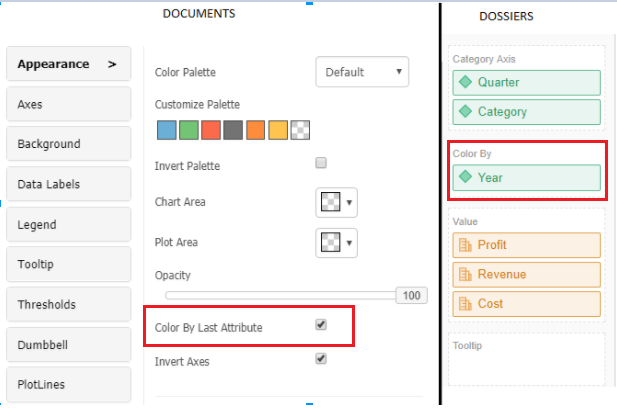This screenshot has width=617, height=410.
Task: Expand the Chart Area color dropdown arrow
Action: click(x=350, y=203)
